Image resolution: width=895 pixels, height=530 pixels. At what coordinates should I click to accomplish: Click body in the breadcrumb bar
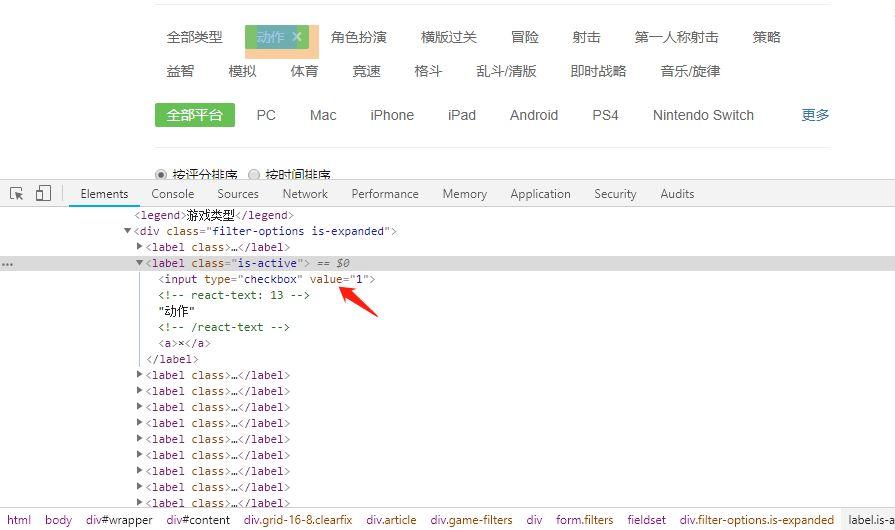pyautogui.click(x=58, y=520)
